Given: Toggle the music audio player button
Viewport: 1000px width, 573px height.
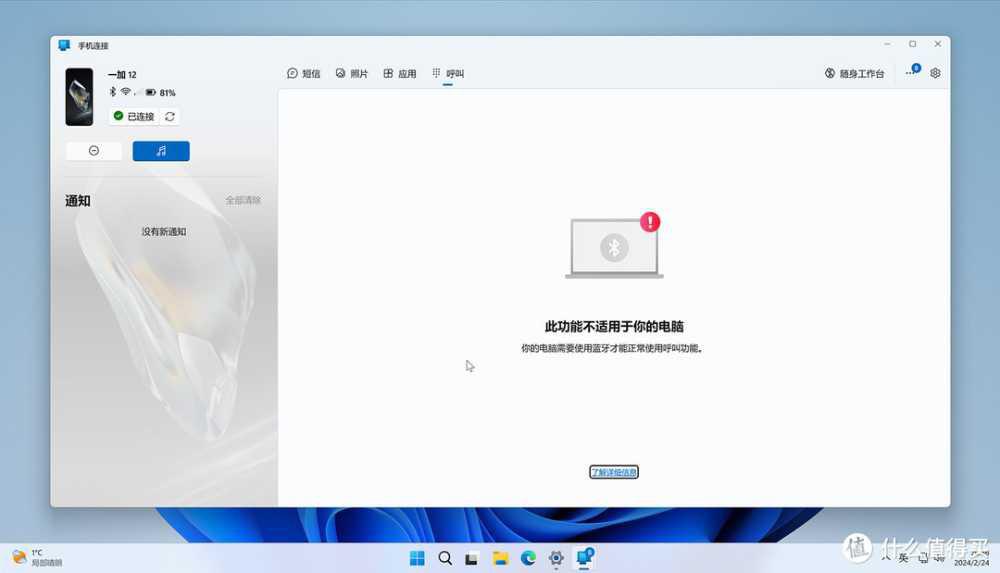Looking at the screenshot, I should click(161, 151).
